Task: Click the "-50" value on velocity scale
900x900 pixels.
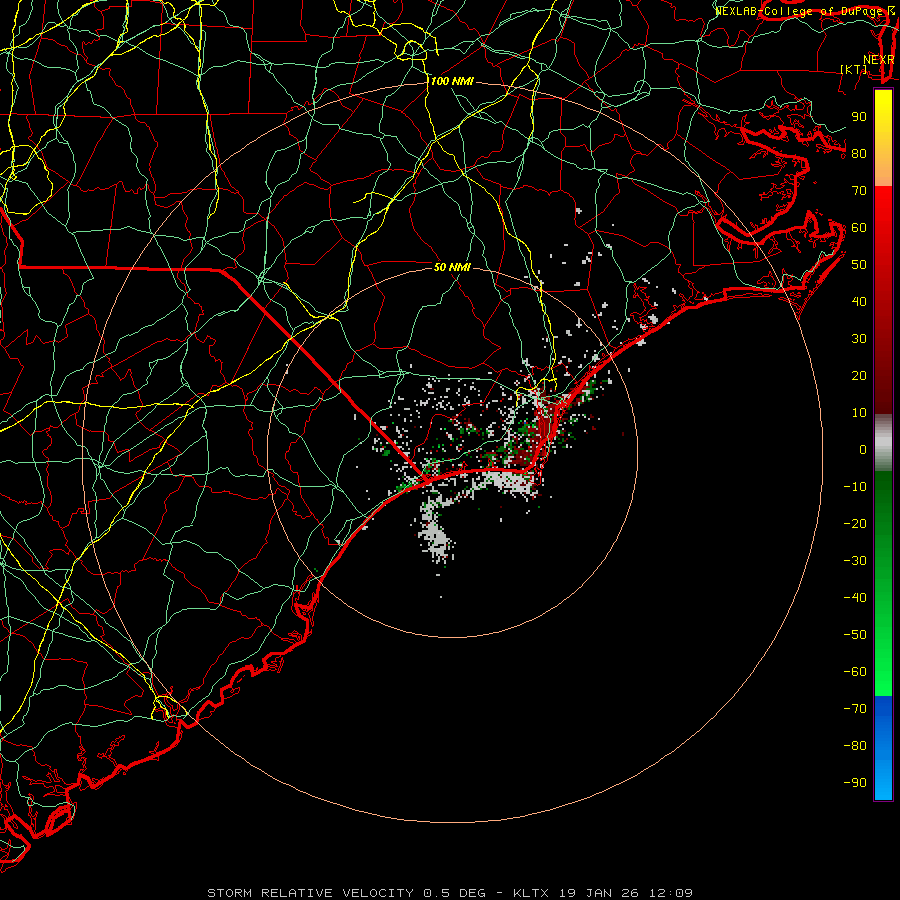Action: point(855,635)
